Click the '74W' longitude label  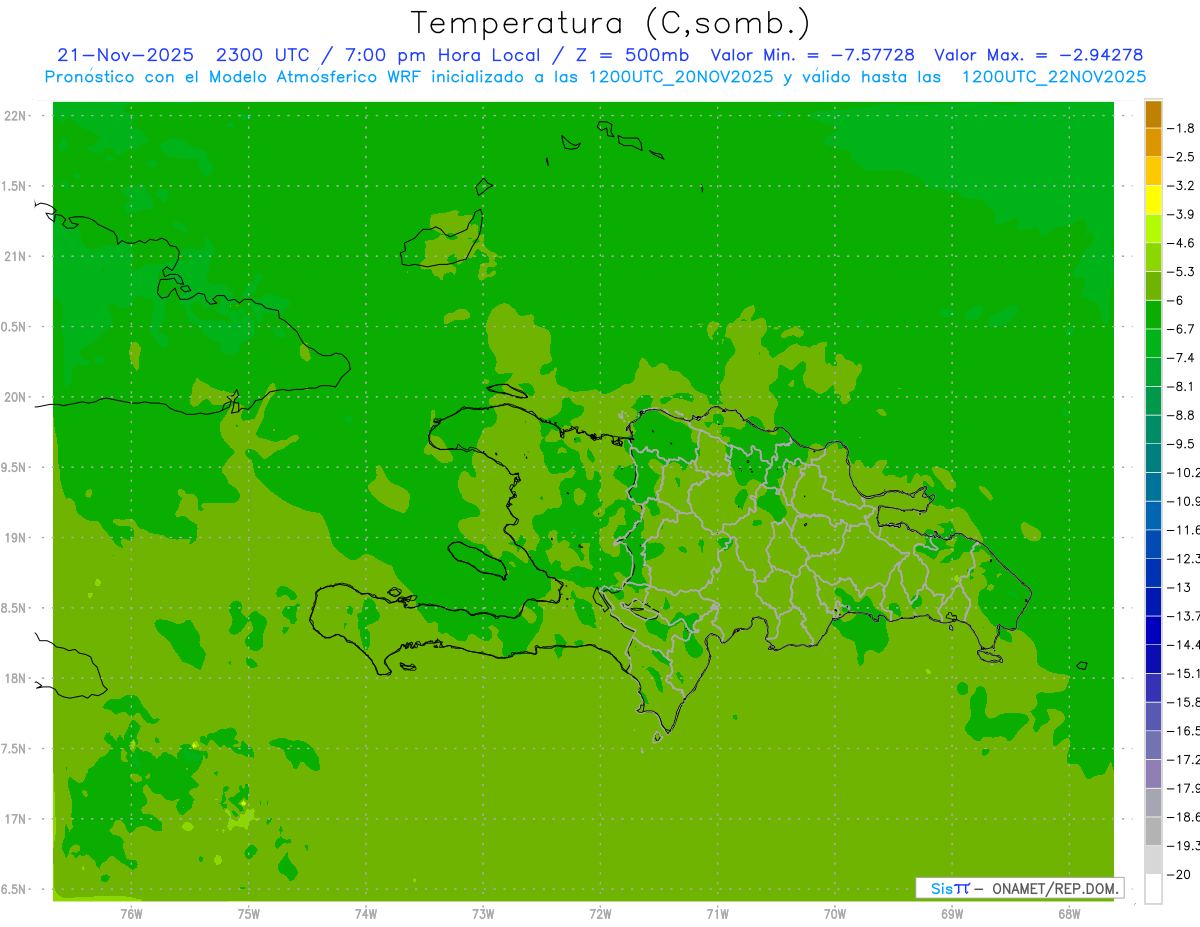[x=365, y=914]
